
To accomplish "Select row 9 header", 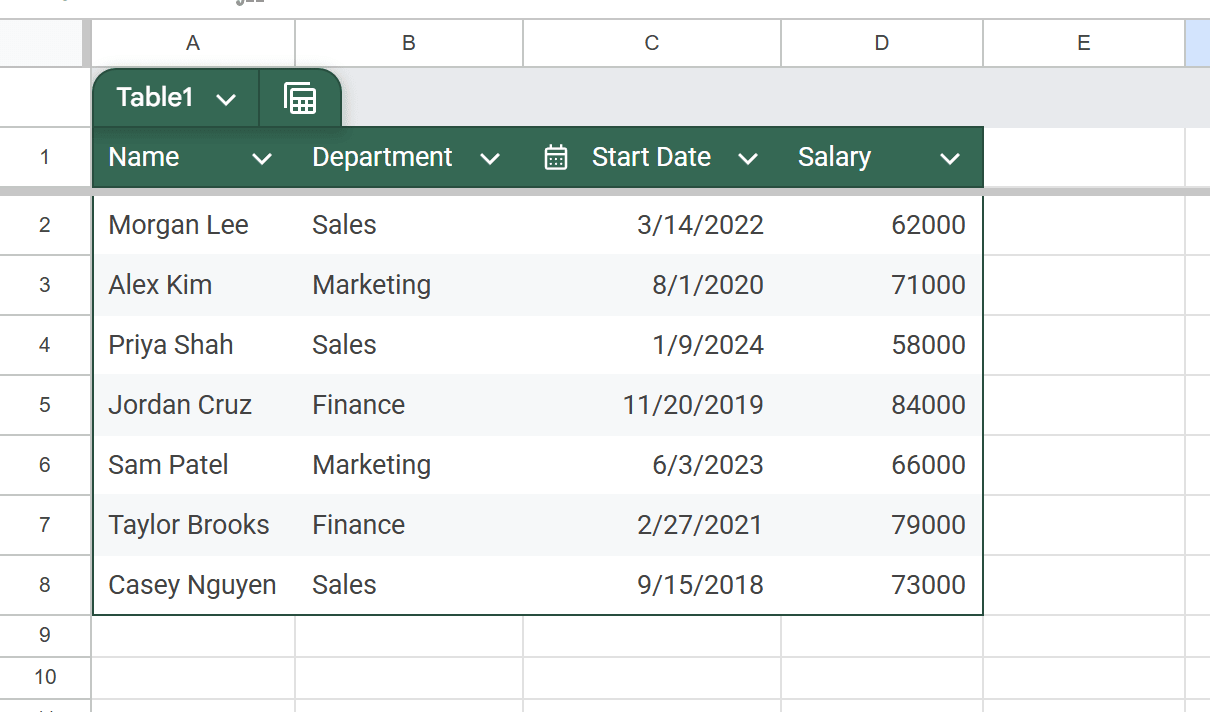I will (x=45, y=635).
